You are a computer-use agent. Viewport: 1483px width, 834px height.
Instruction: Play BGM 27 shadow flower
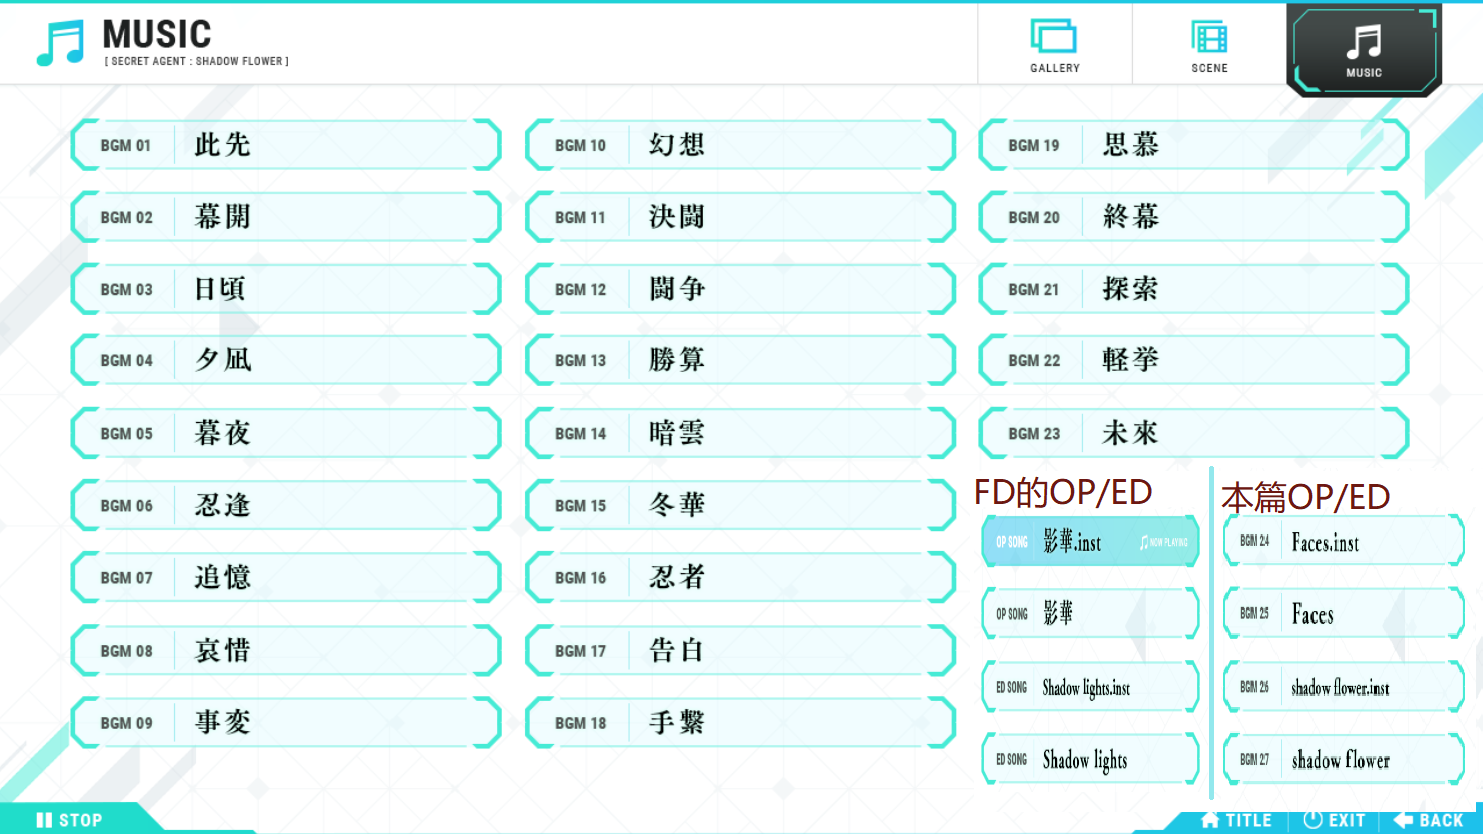point(1344,760)
